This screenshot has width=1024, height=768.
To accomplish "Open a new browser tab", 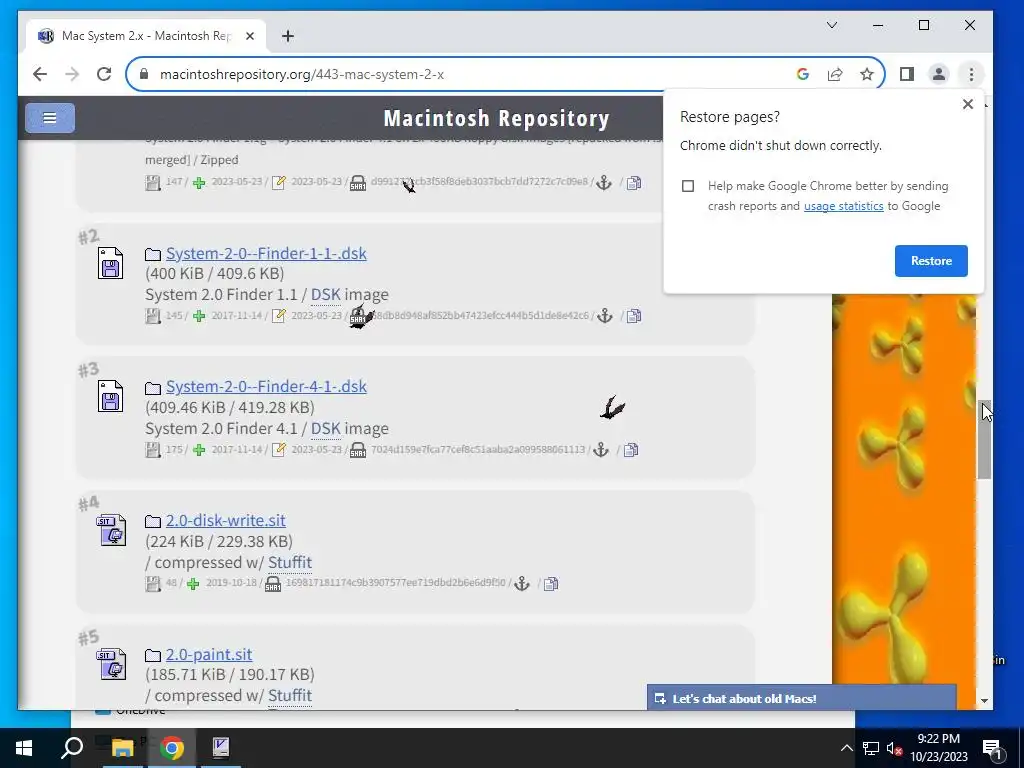I will click(288, 36).
